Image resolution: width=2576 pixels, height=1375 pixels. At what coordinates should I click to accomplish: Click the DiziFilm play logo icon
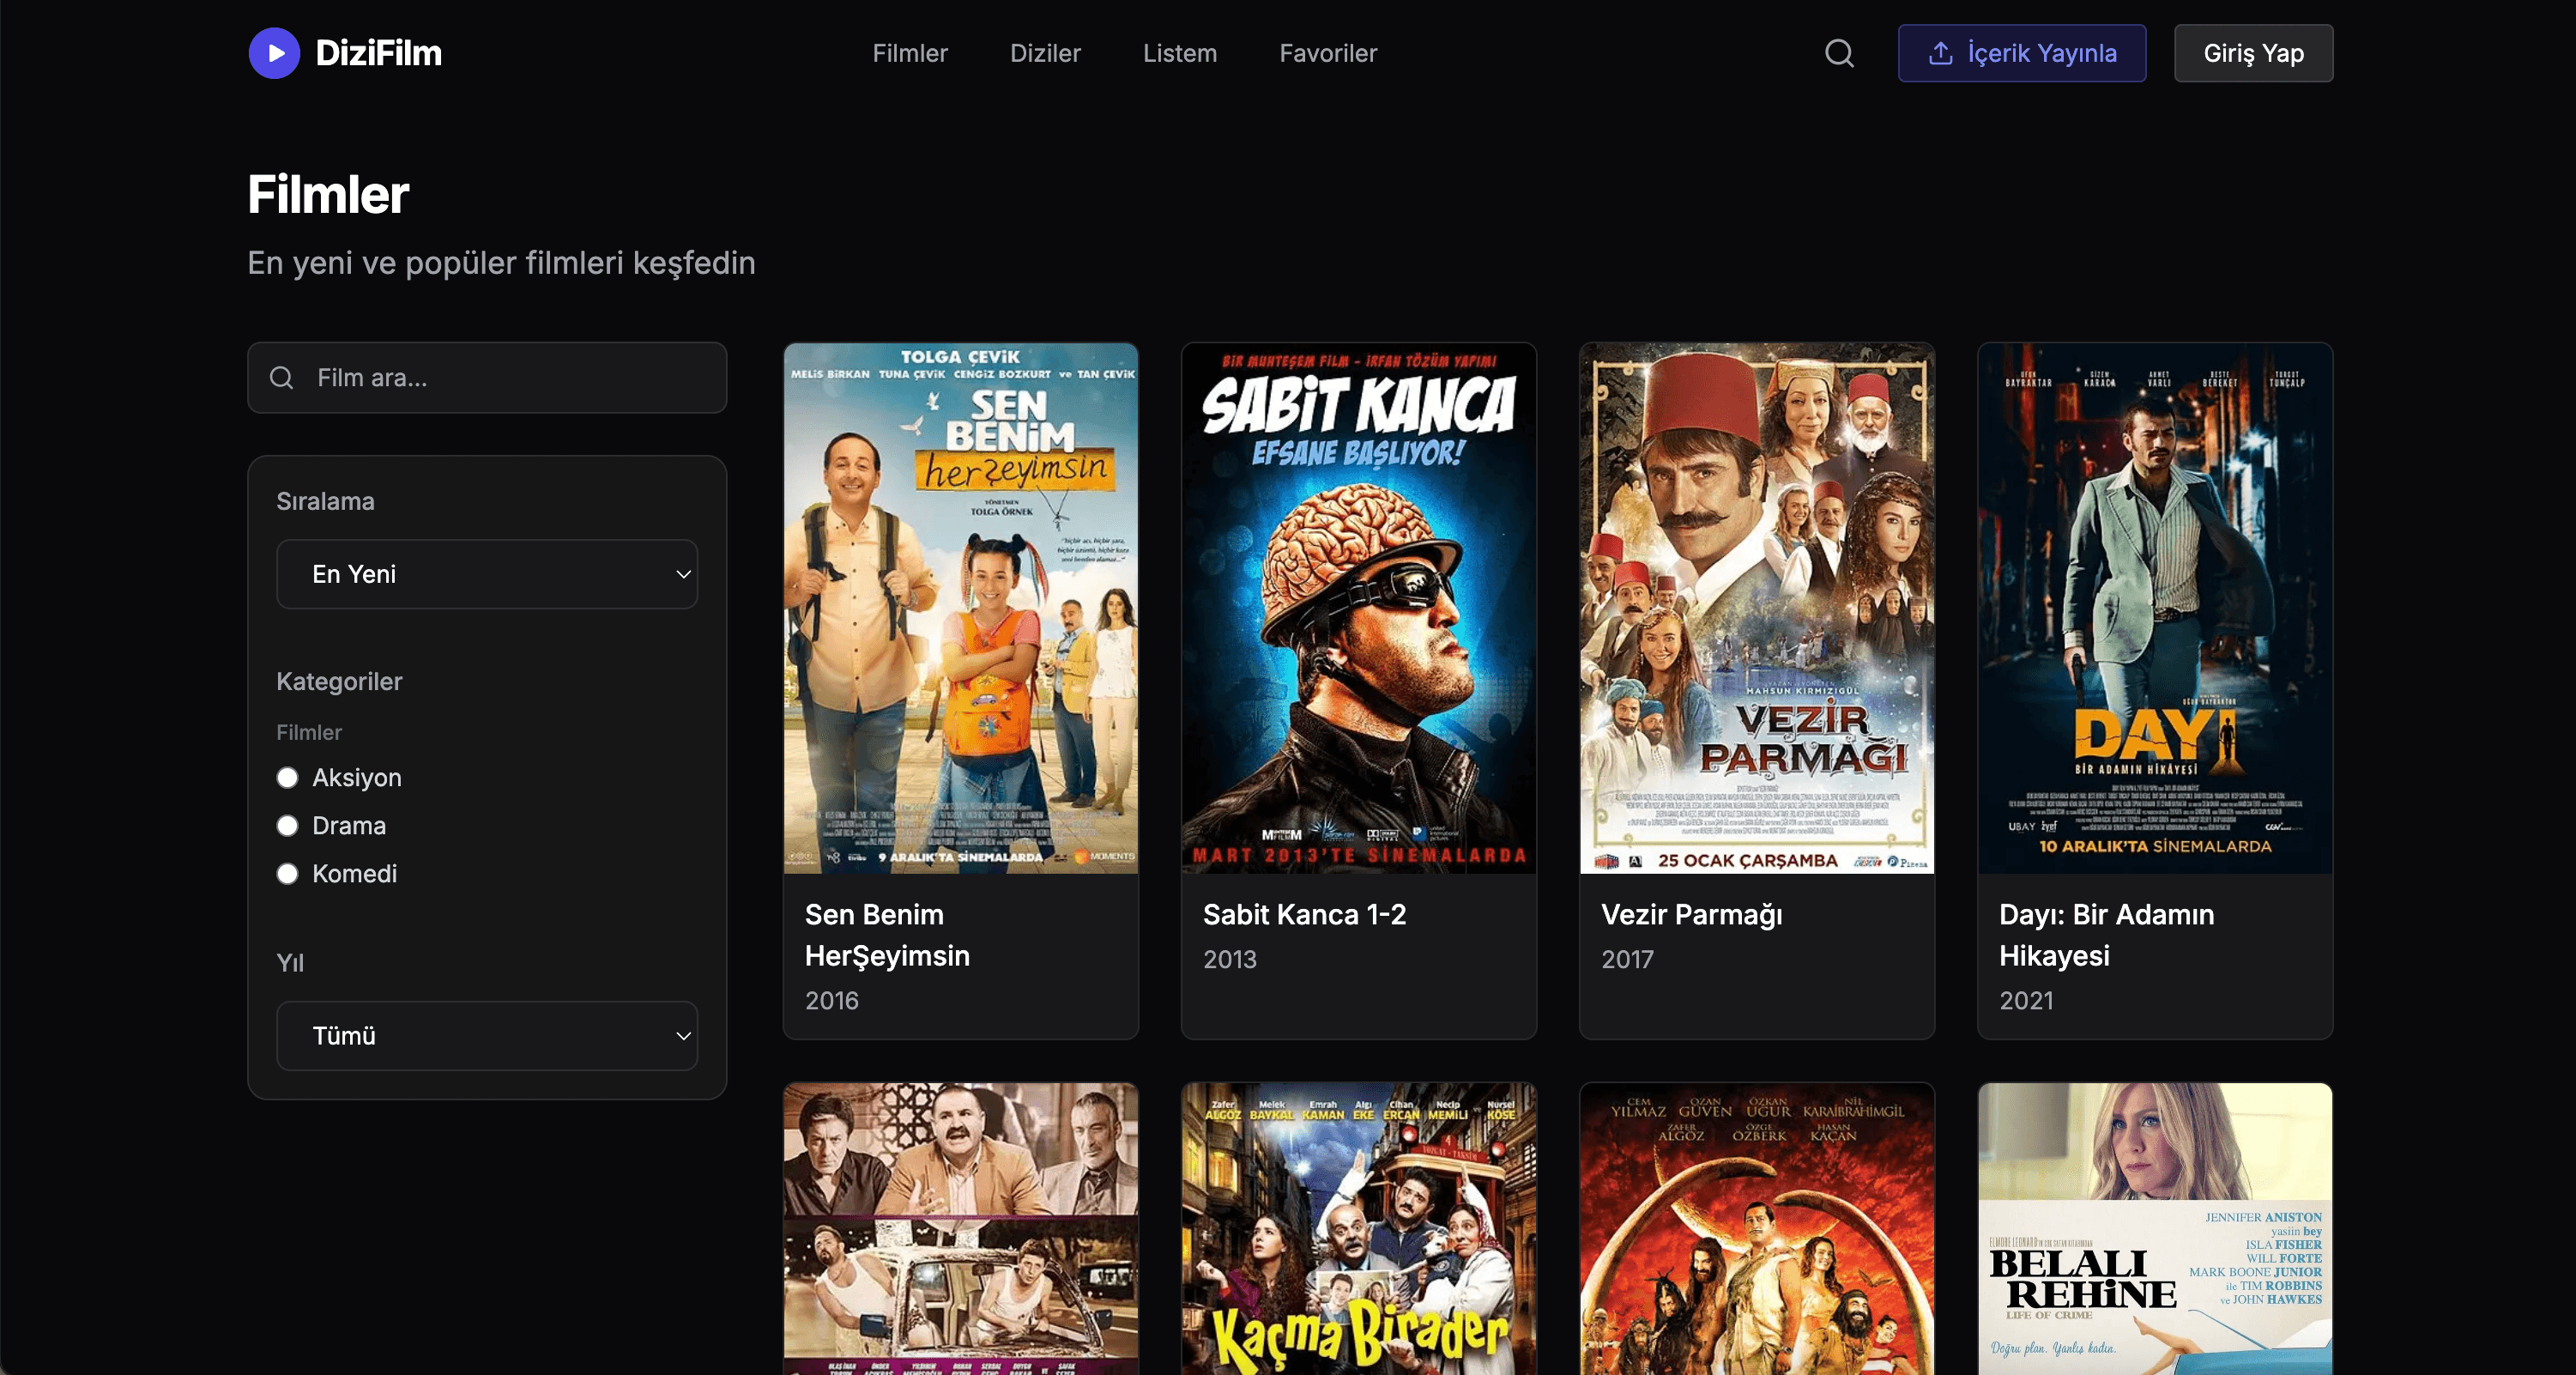pos(274,53)
